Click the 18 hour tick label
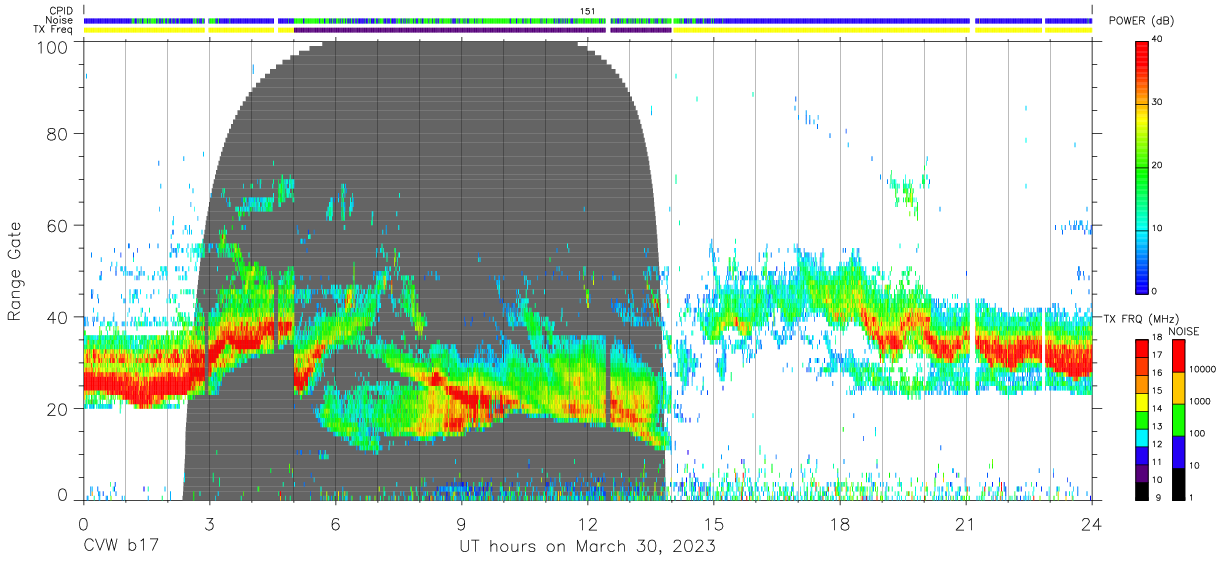The height and width of the screenshot is (567, 1228). click(840, 522)
